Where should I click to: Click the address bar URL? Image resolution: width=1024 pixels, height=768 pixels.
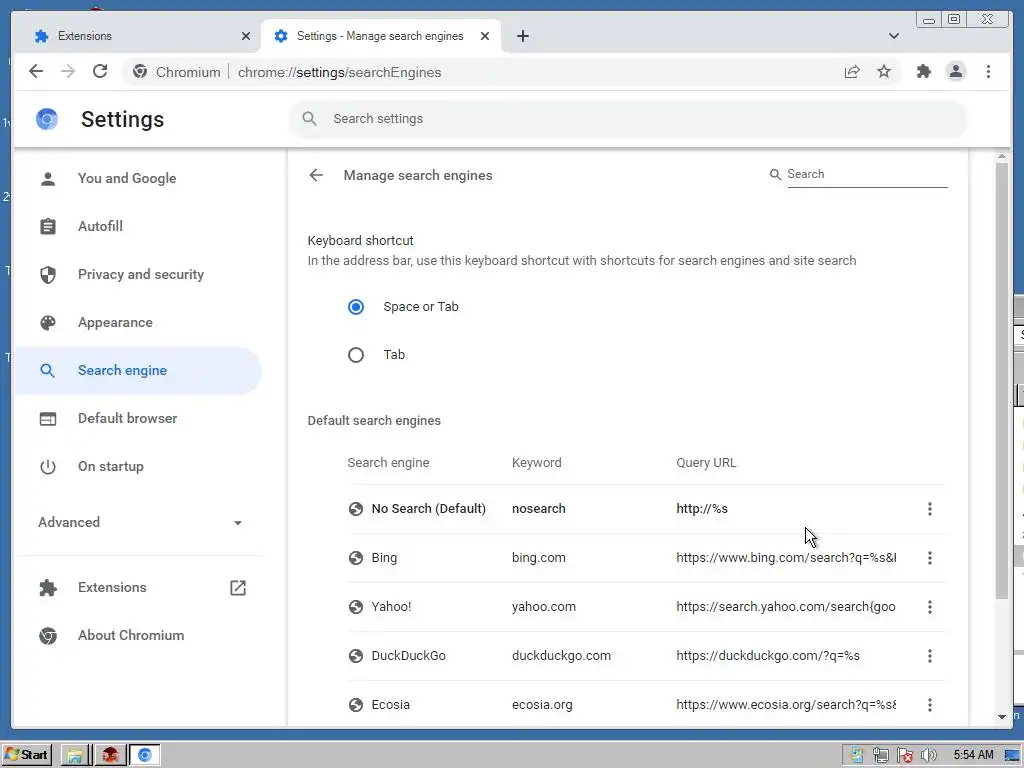[340, 72]
